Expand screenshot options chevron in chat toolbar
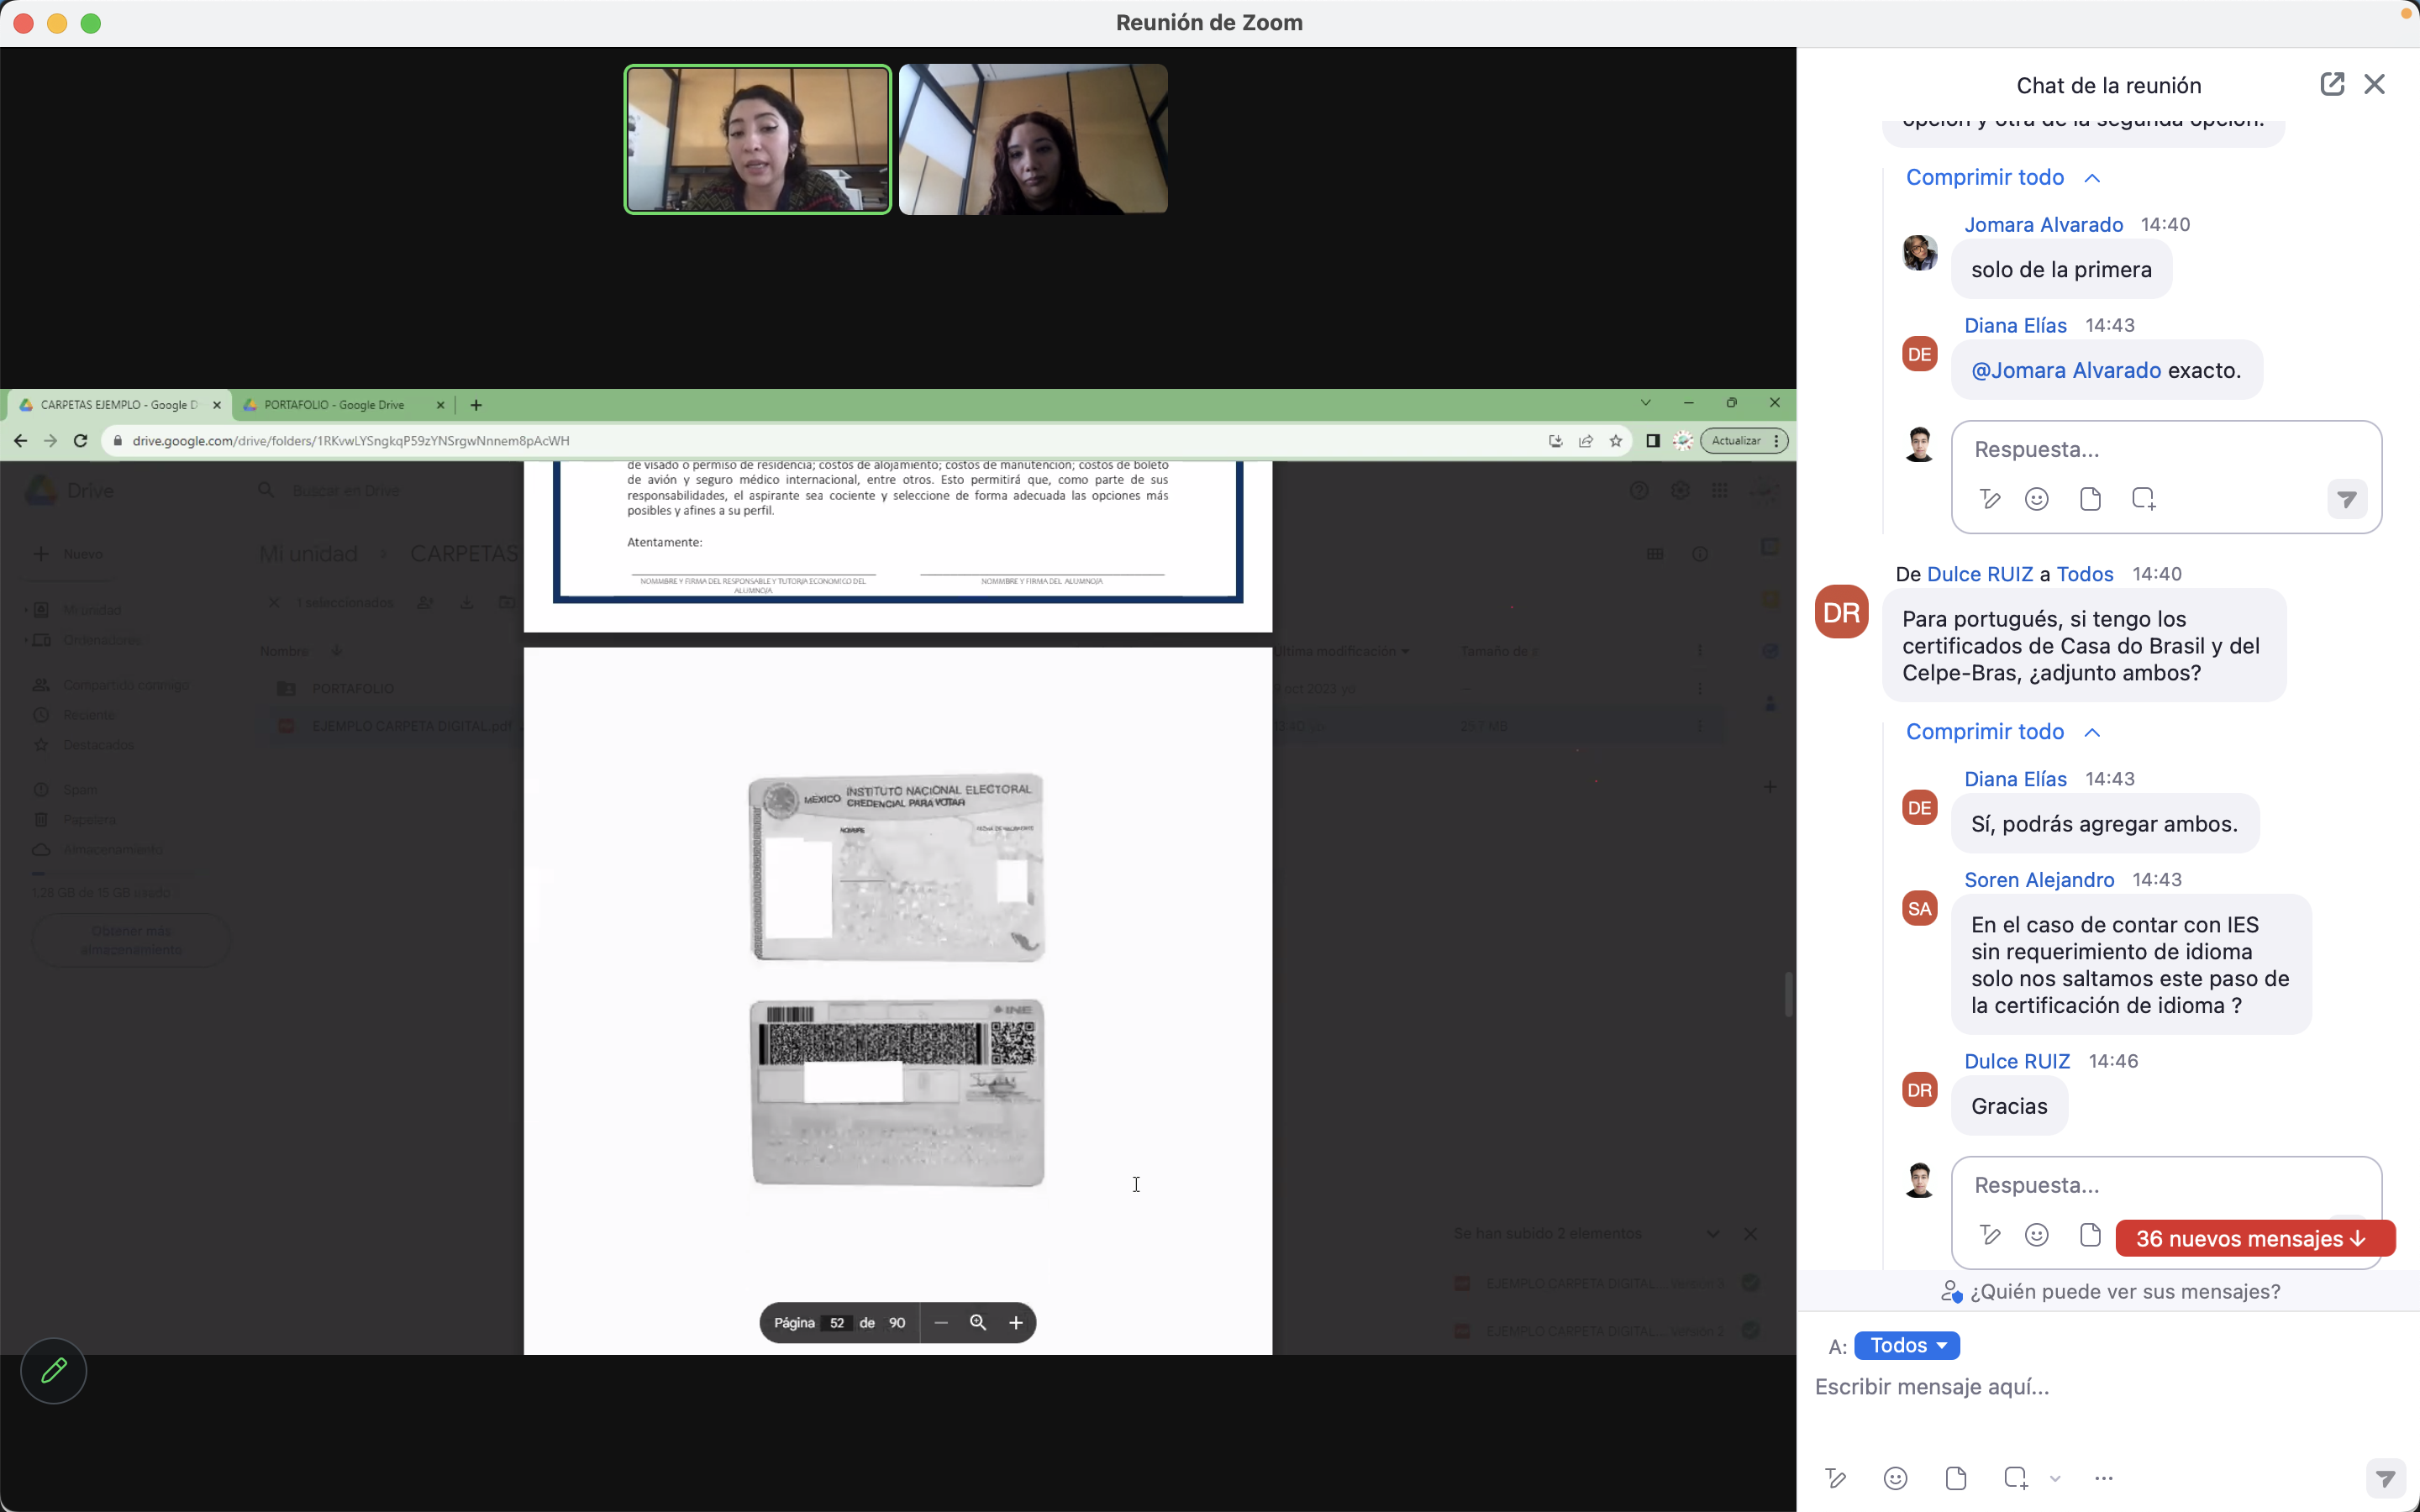2420x1512 pixels. point(2055,1479)
